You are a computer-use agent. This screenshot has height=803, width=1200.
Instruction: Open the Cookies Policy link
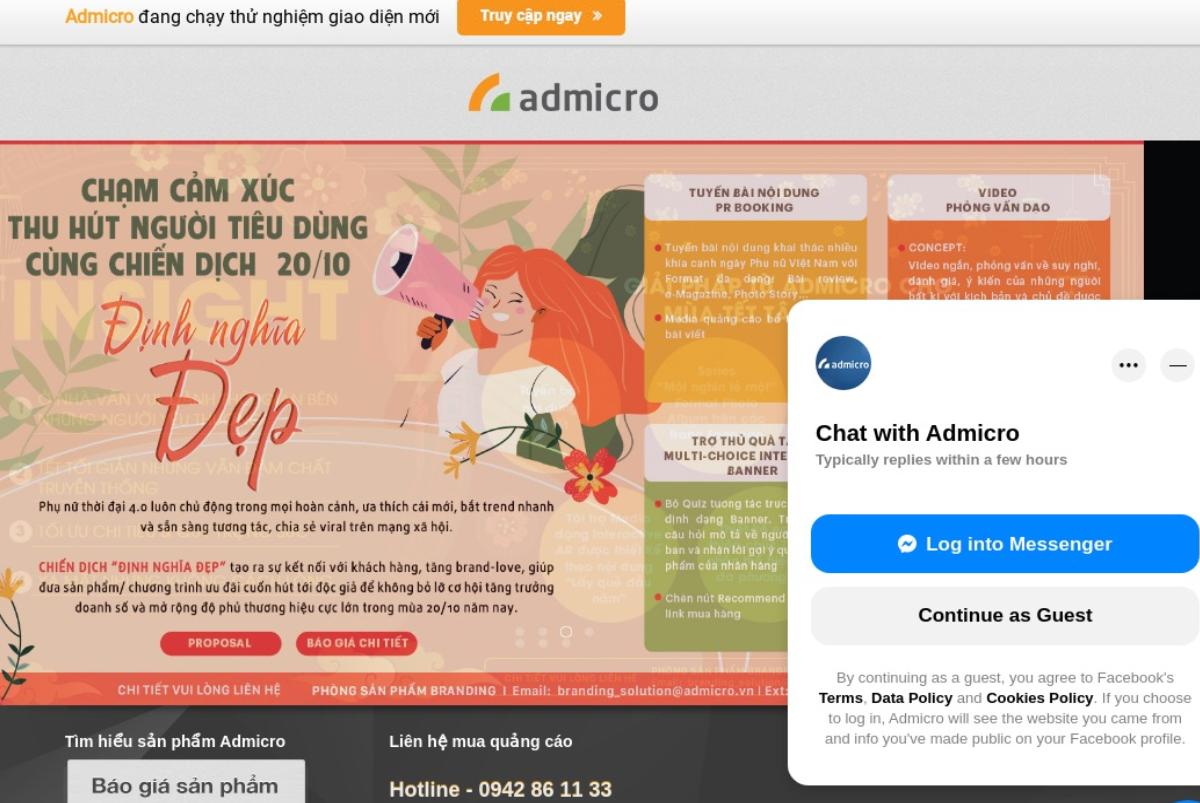tap(1039, 698)
